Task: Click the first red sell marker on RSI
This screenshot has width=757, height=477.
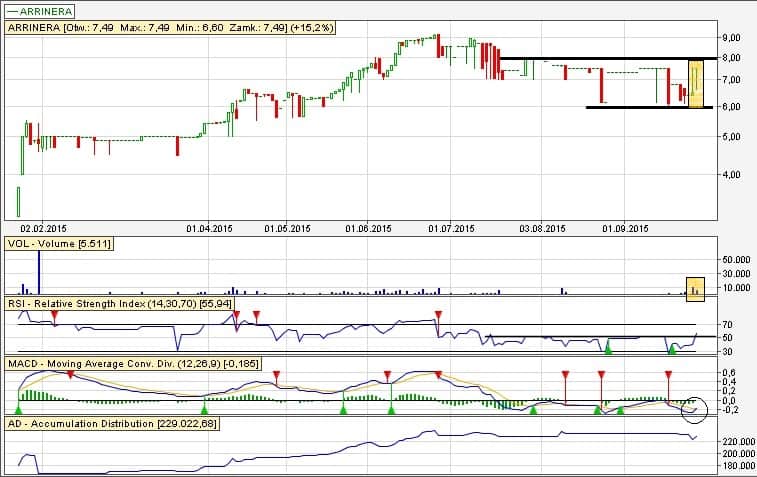Action: pyautogui.click(x=55, y=315)
